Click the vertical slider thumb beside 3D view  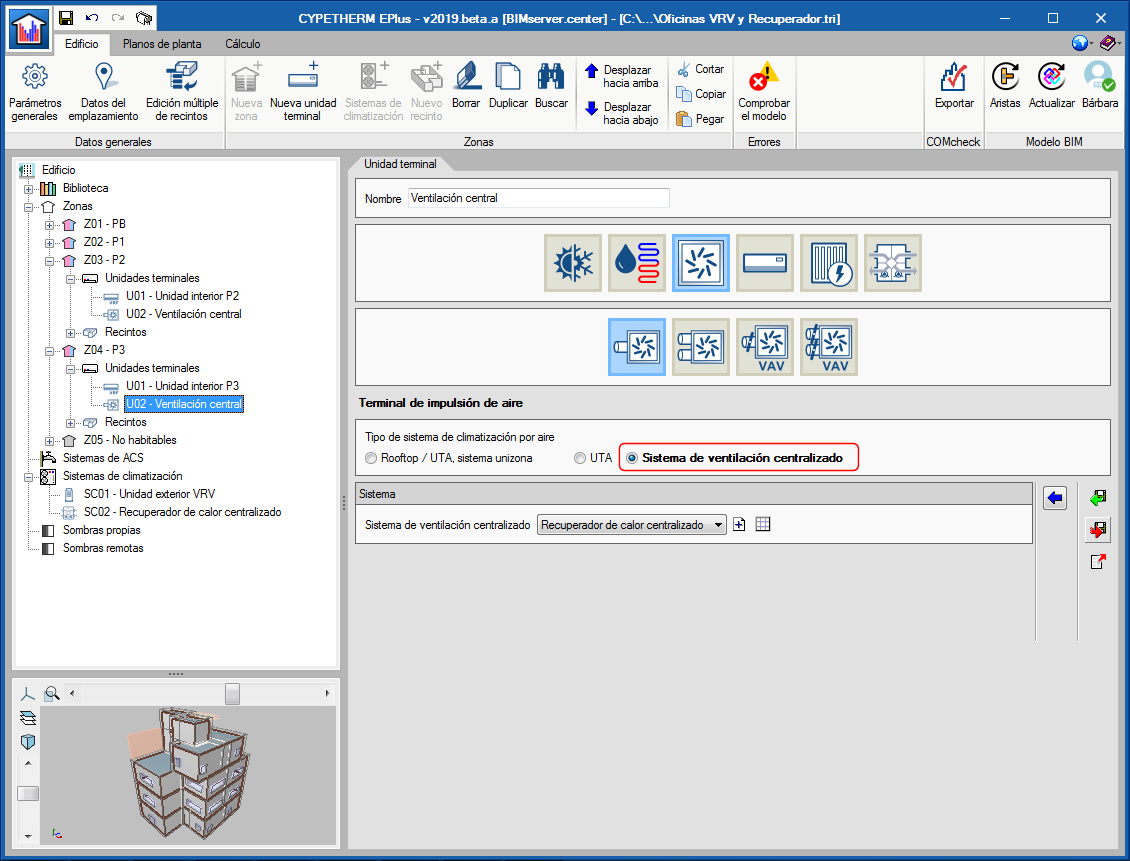(27, 793)
